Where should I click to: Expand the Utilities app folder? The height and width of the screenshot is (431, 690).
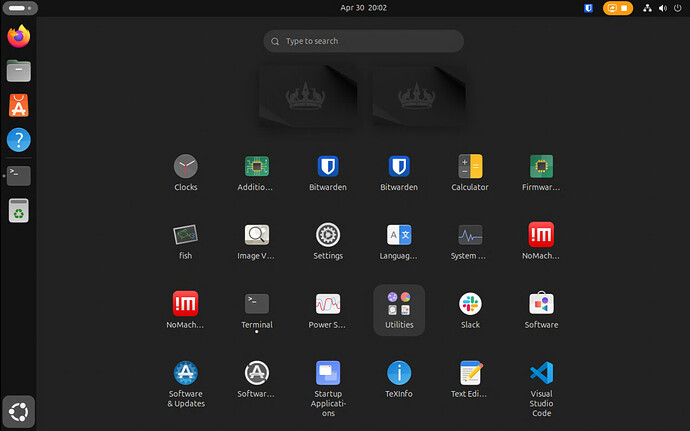pos(399,310)
